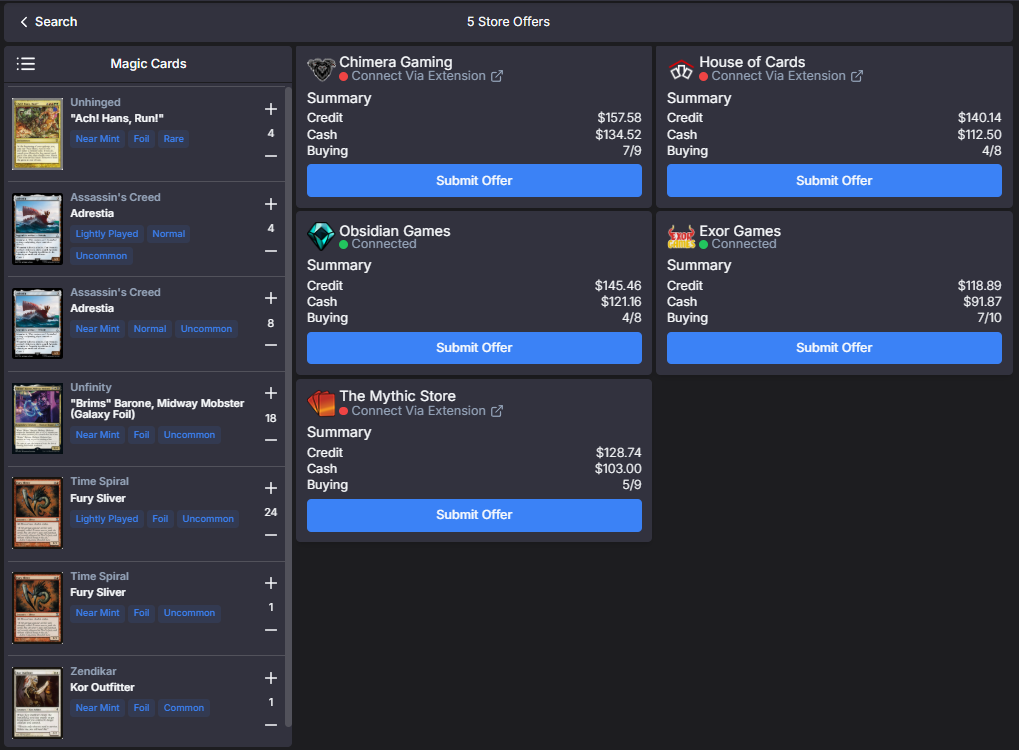Reduce quantity of Near Mint Adrestia
This screenshot has height=750, width=1019.
pyautogui.click(x=271, y=345)
